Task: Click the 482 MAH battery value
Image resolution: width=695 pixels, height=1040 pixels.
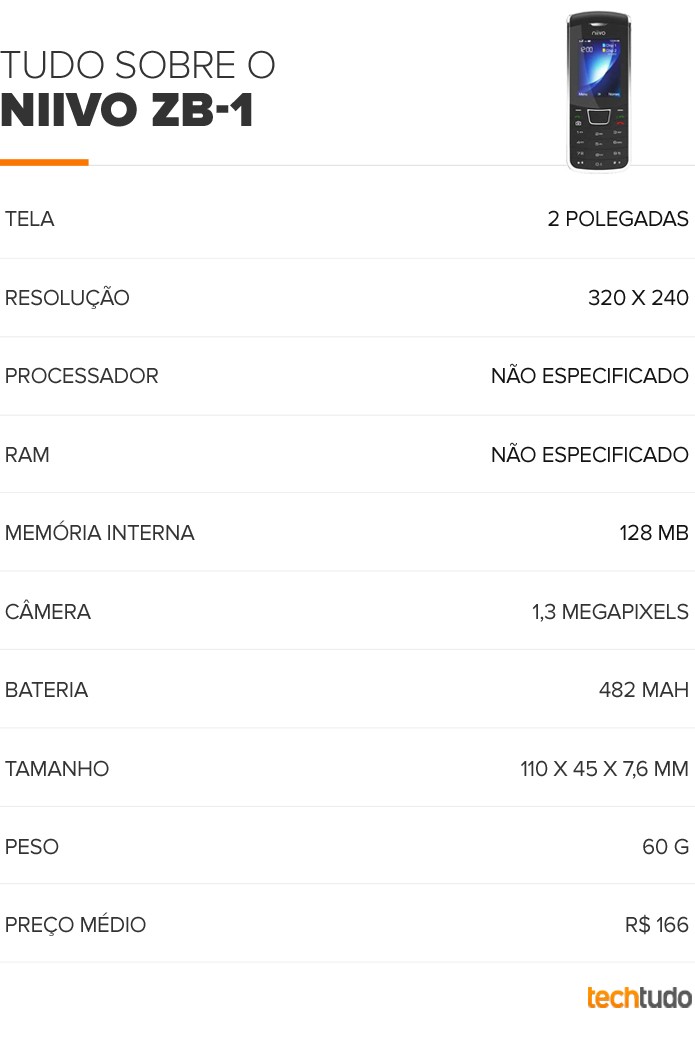Action: point(644,690)
